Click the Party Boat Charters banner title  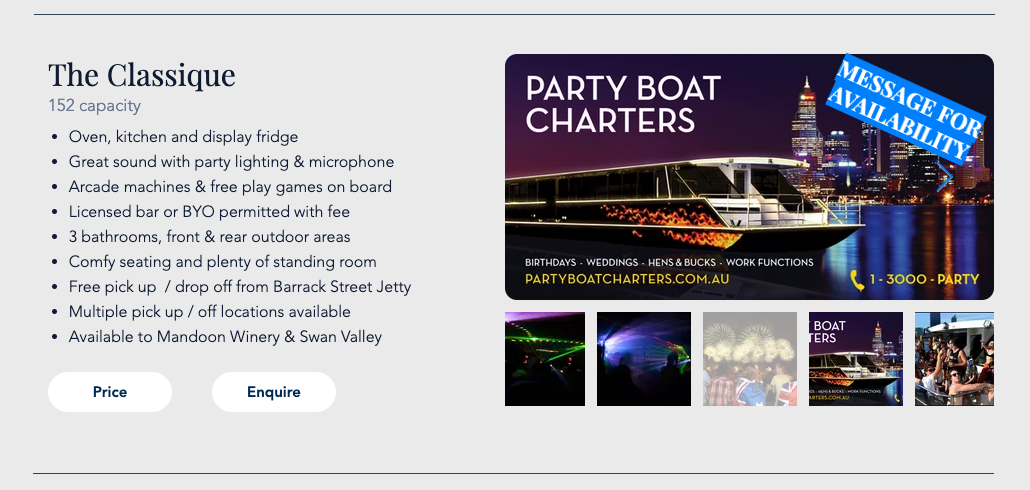click(x=623, y=104)
